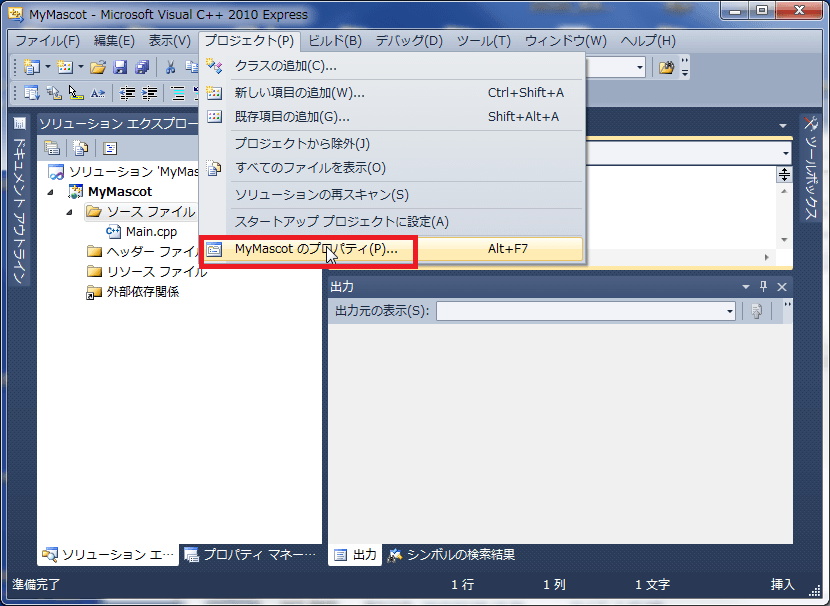Collapse the ソース ファイル folder node

(x=70, y=212)
